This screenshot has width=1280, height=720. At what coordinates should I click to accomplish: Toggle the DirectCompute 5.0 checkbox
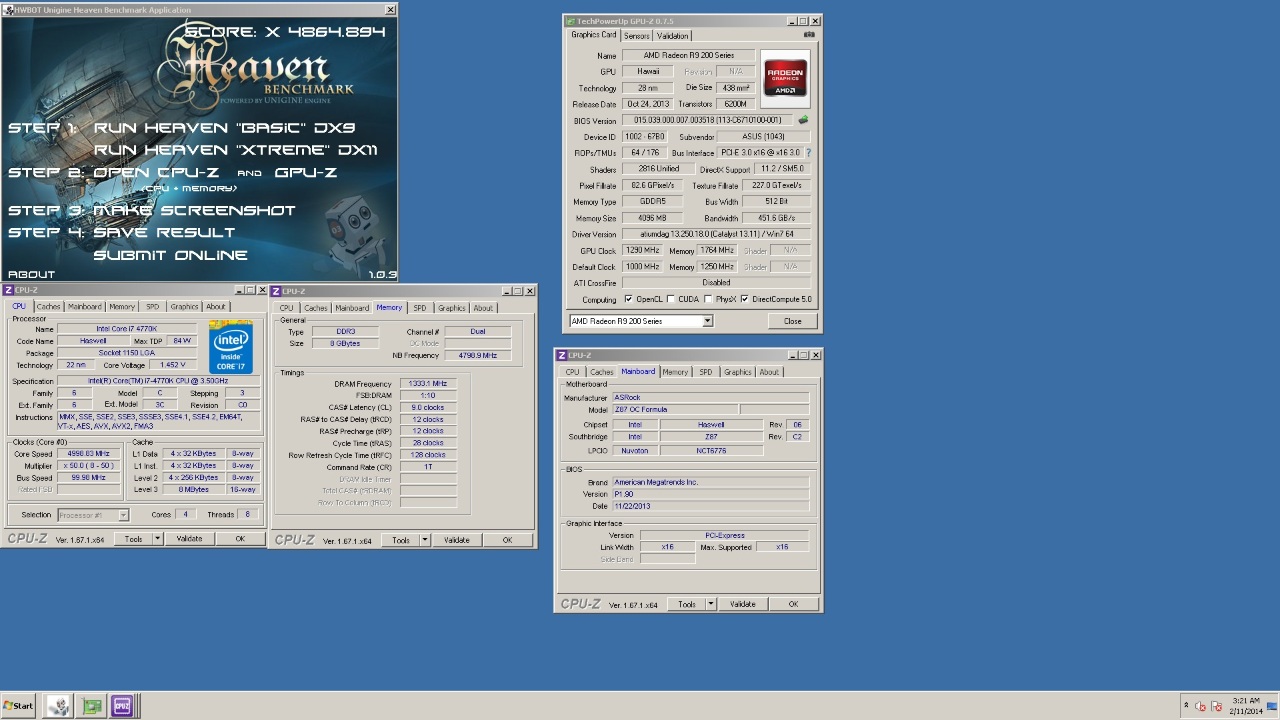pos(744,299)
